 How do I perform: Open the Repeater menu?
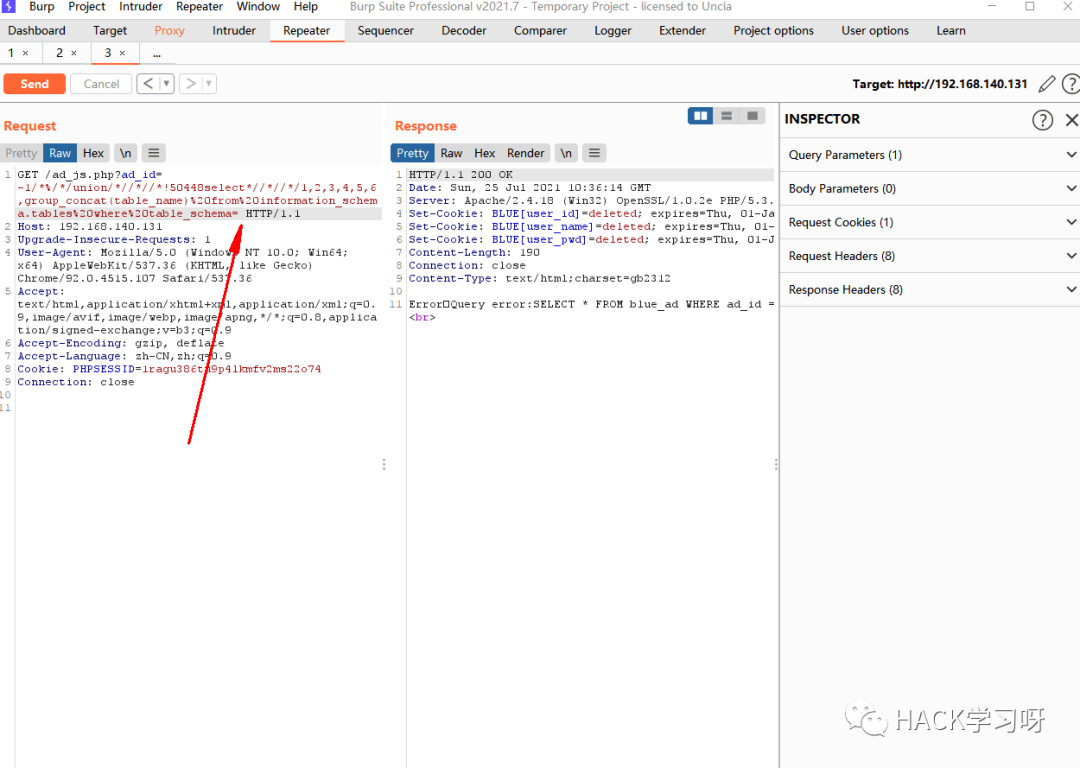click(199, 7)
